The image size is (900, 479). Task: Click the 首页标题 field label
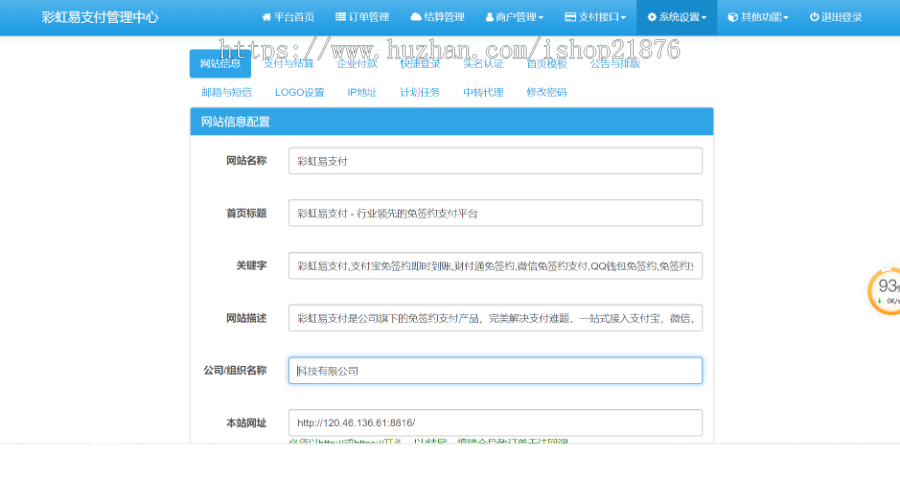click(246, 213)
